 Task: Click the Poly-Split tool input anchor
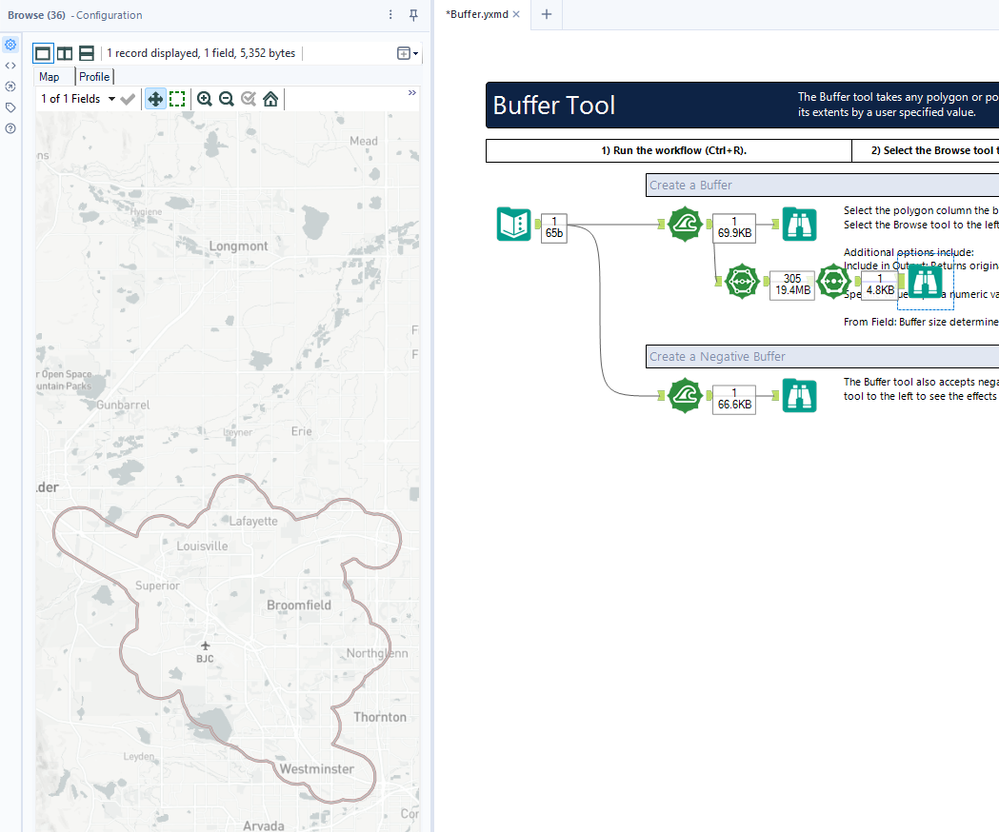[719, 281]
